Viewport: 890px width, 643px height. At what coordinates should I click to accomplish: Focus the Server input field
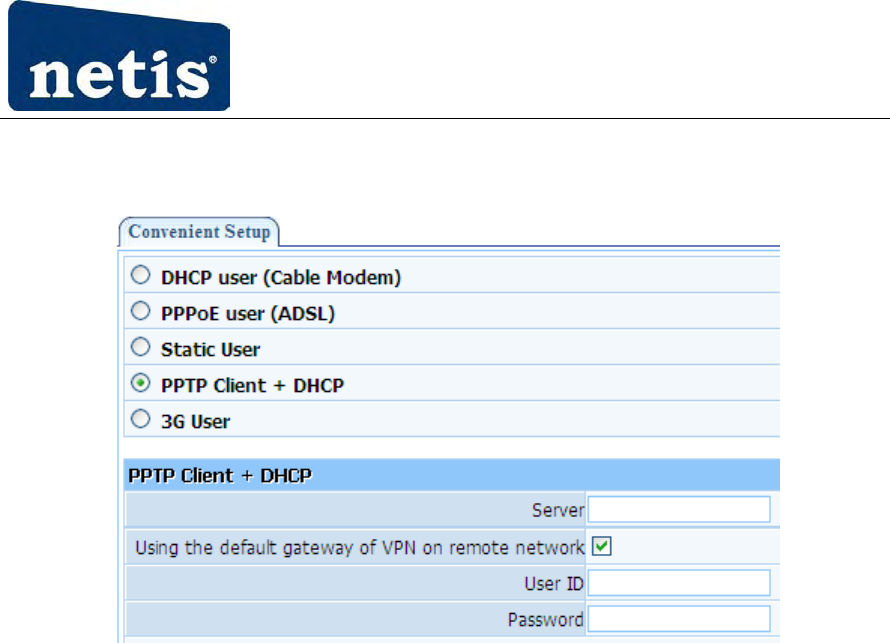pyautogui.click(x=678, y=510)
